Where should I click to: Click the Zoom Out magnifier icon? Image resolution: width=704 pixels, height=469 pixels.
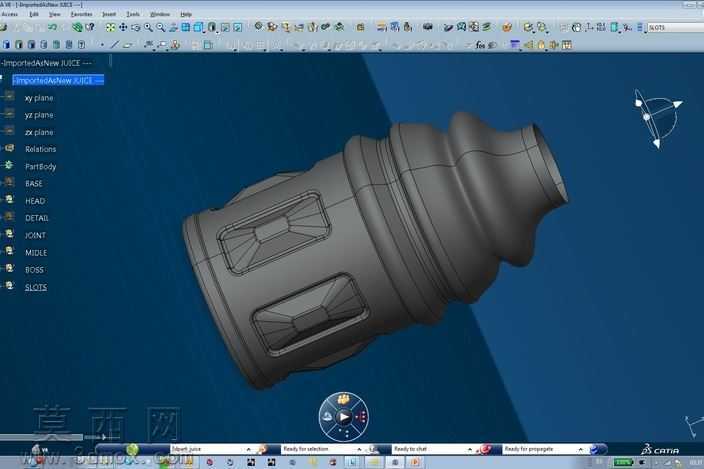(x=160, y=27)
